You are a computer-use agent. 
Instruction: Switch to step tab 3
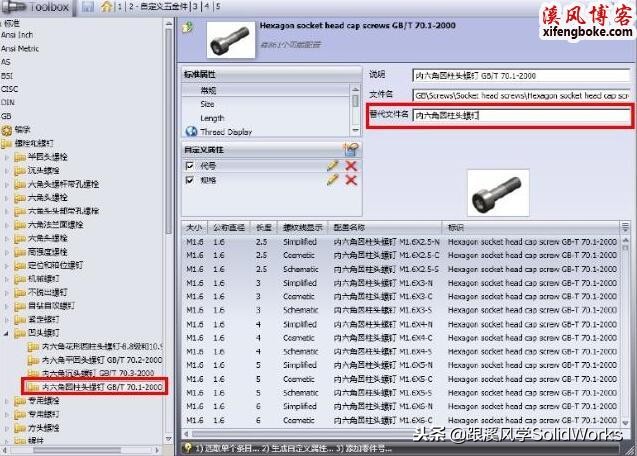(196, 7)
